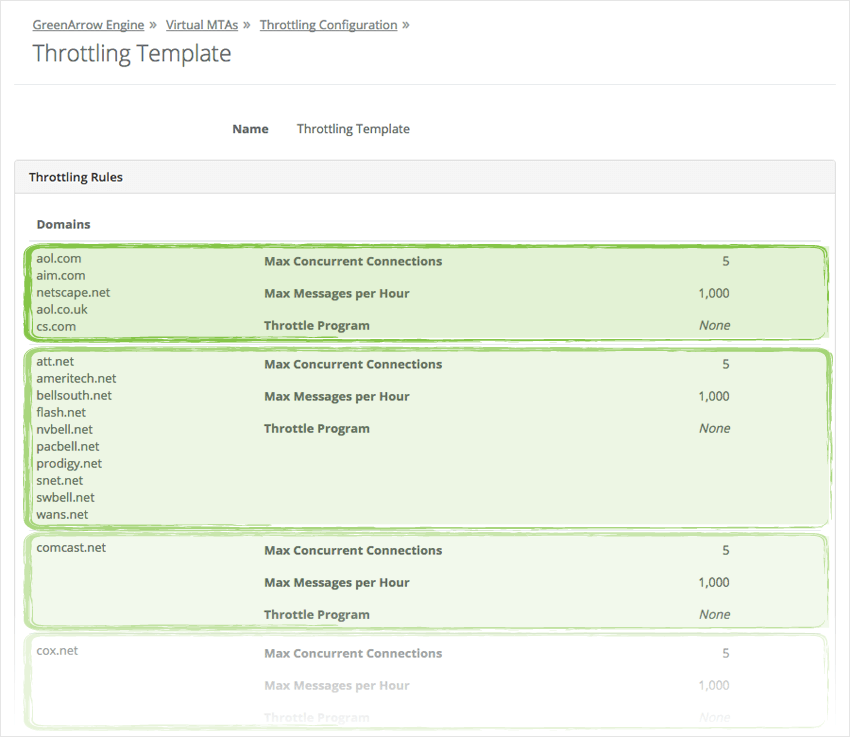Select the att.net domain entry
850x737 pixels.
(55, 362)
